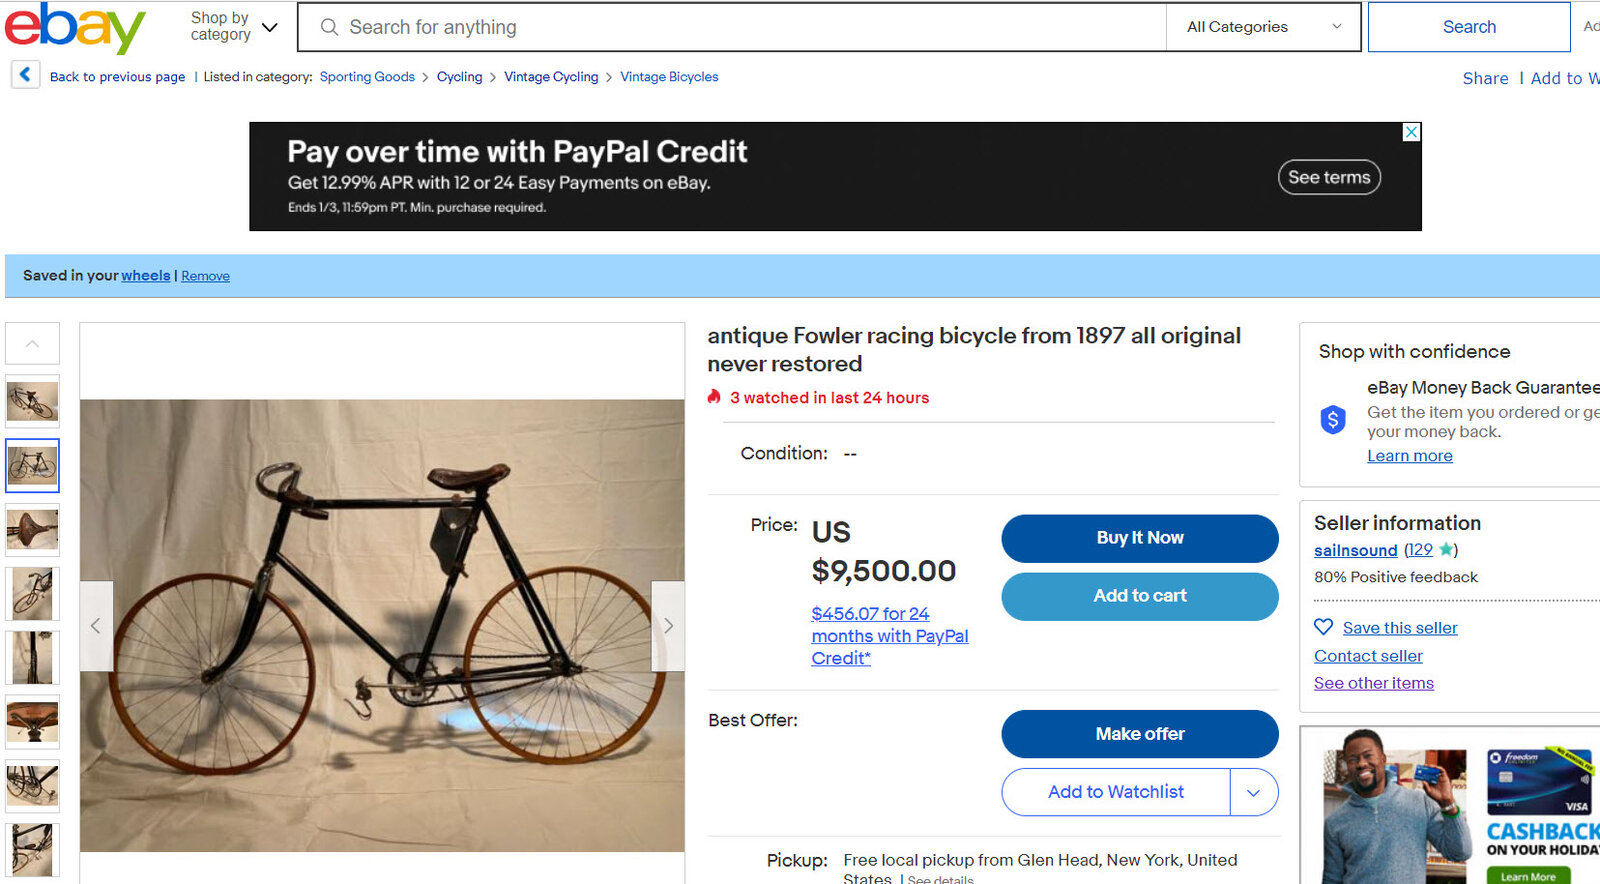Click the back arrow to previous page

(24, 74)
